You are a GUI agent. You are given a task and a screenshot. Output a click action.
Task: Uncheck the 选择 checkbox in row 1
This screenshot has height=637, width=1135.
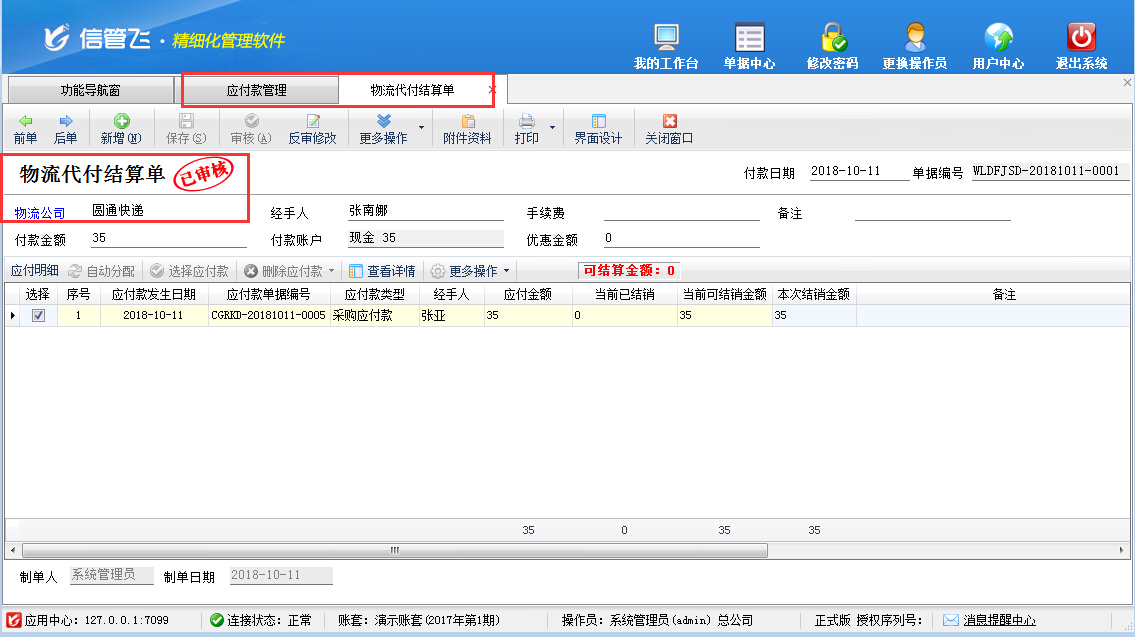click(38, 315)
